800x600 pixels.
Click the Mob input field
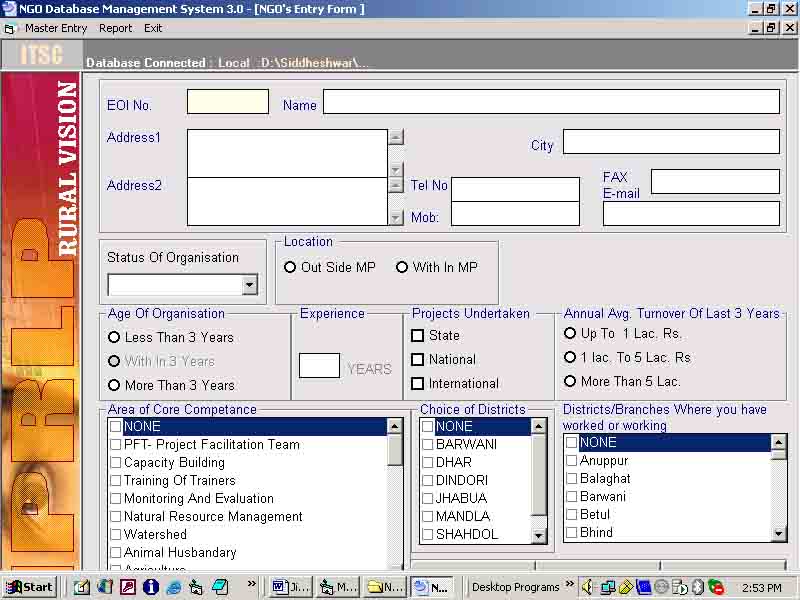click(x=515, y=213)
